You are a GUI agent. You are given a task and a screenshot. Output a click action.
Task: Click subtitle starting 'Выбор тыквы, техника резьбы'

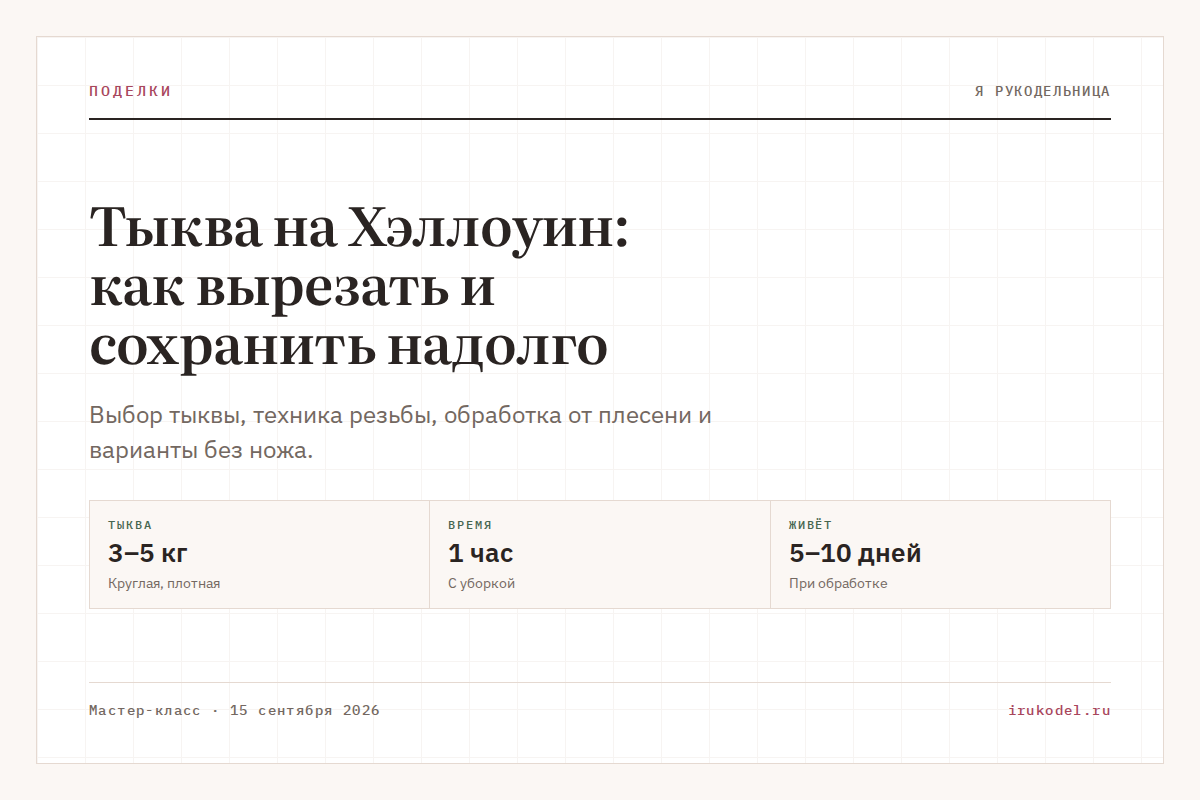[400, 433]
